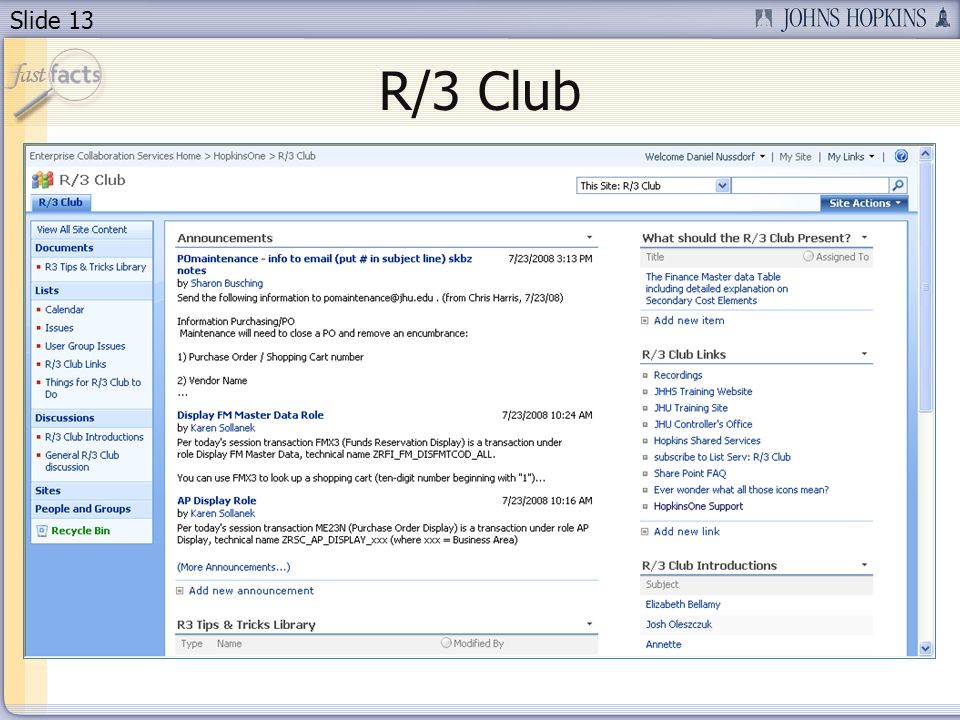Screen dimensions: 960x720
Task: Click Add new item
Action: 689,320
